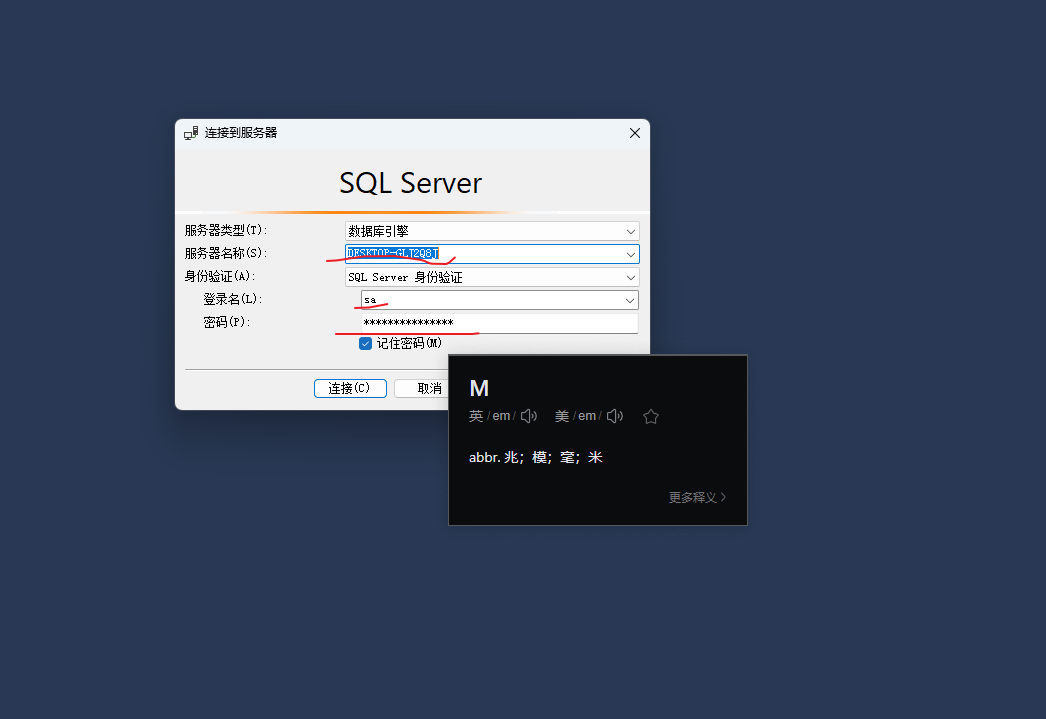Click the 身份验证(A) label
Screen dimensions: 1046x719
click(220, 276)
